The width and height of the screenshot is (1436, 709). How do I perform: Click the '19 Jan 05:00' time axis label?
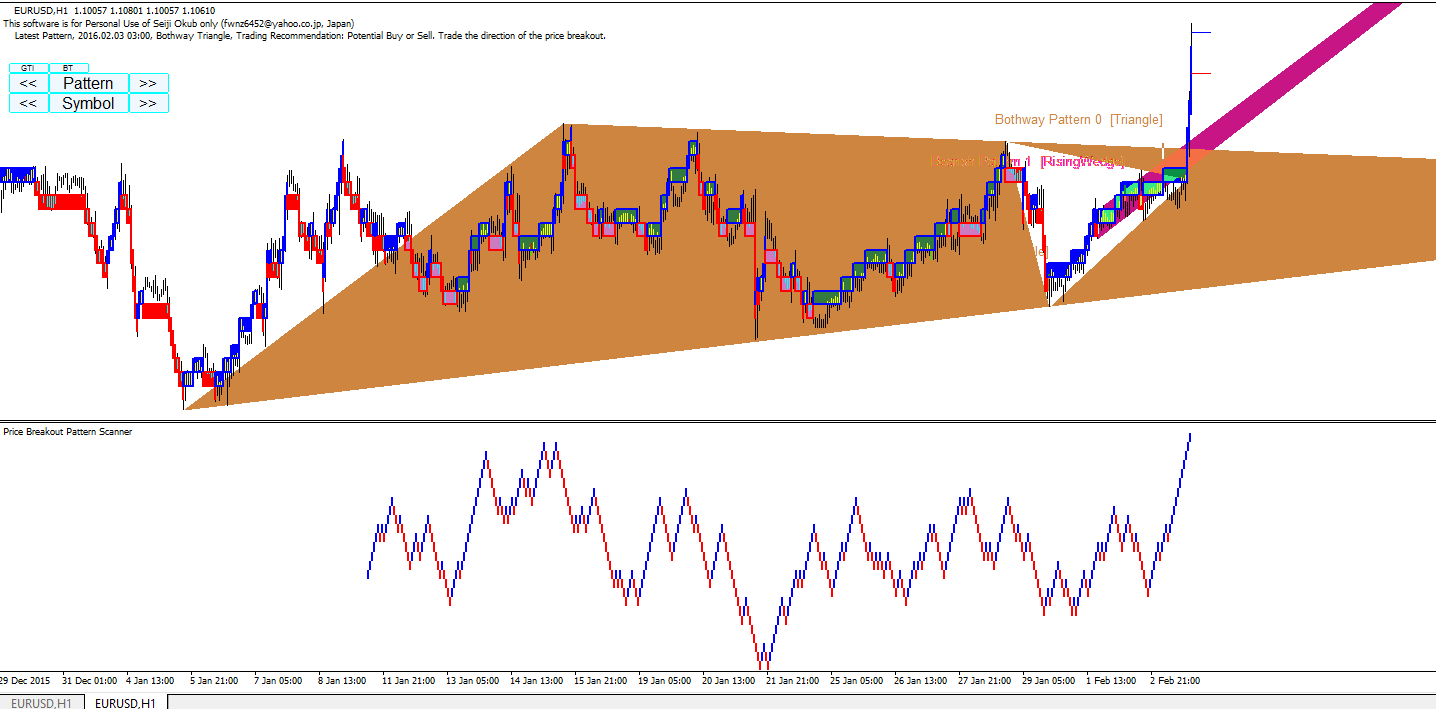tap(664, 681)
